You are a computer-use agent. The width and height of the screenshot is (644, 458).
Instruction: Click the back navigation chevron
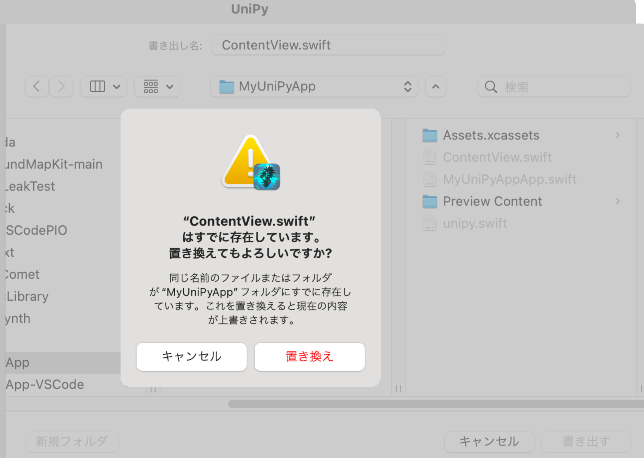pos(38,87)
